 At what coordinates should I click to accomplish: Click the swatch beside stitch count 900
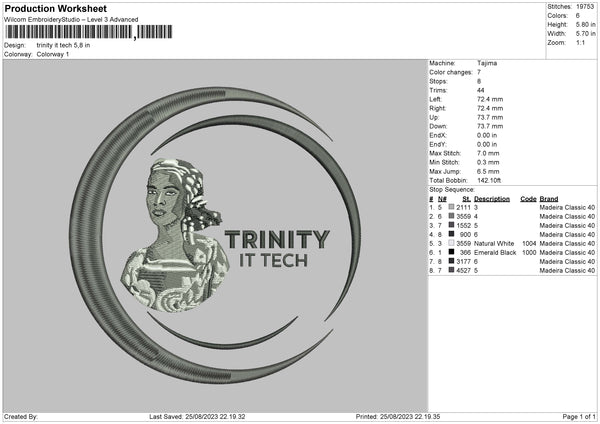452,234
